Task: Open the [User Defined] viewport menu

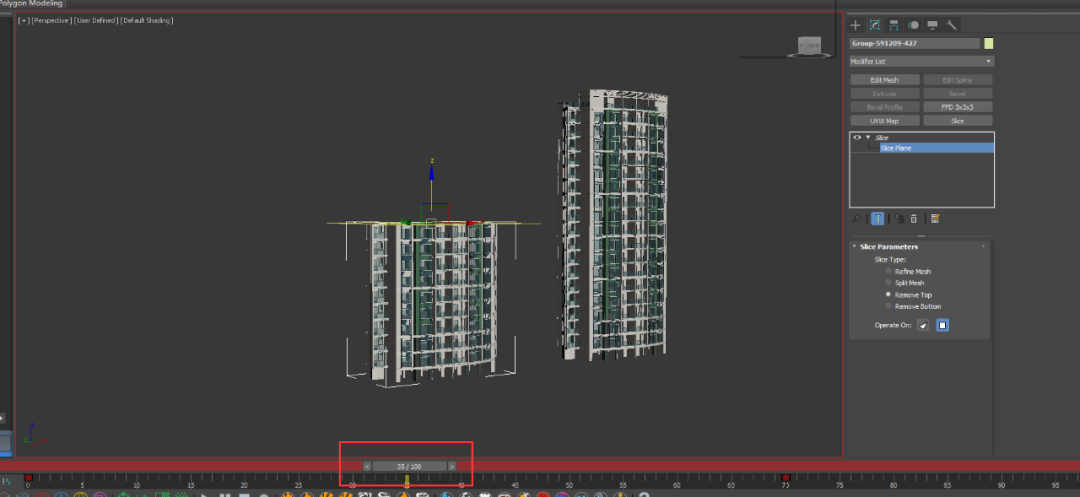Action: tap(96, 21)
